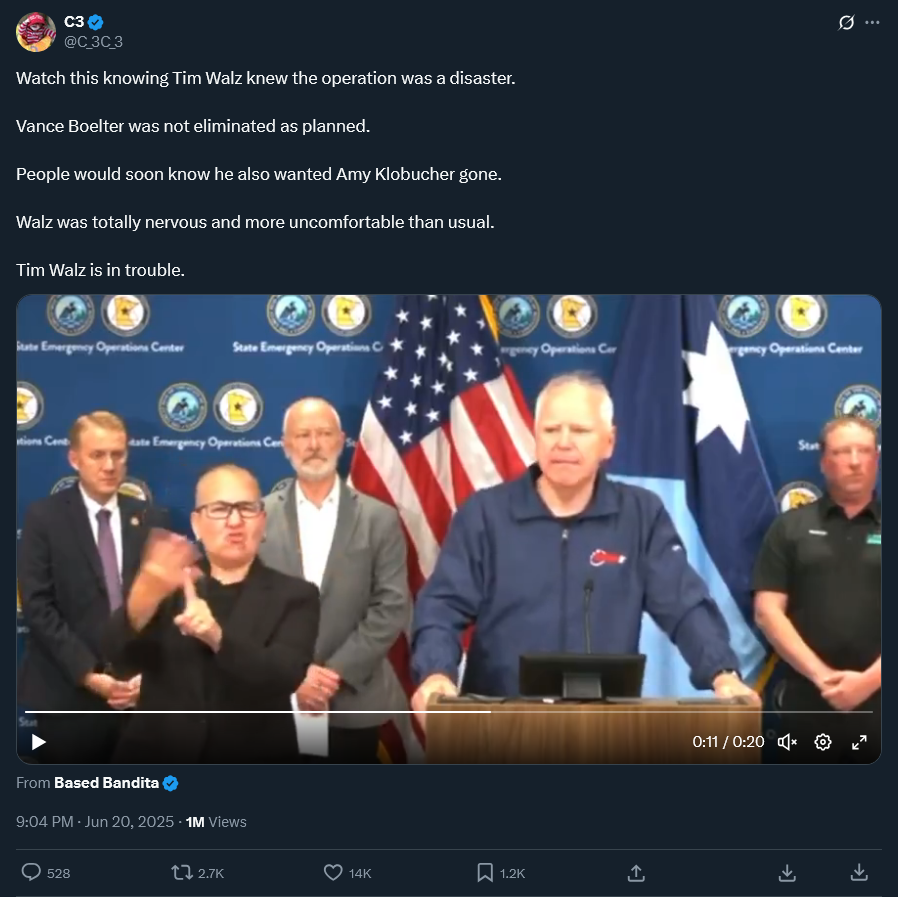Open the C3 profile avatar
The width and height of the screenshot is (898, 897).
pos(36,32)
